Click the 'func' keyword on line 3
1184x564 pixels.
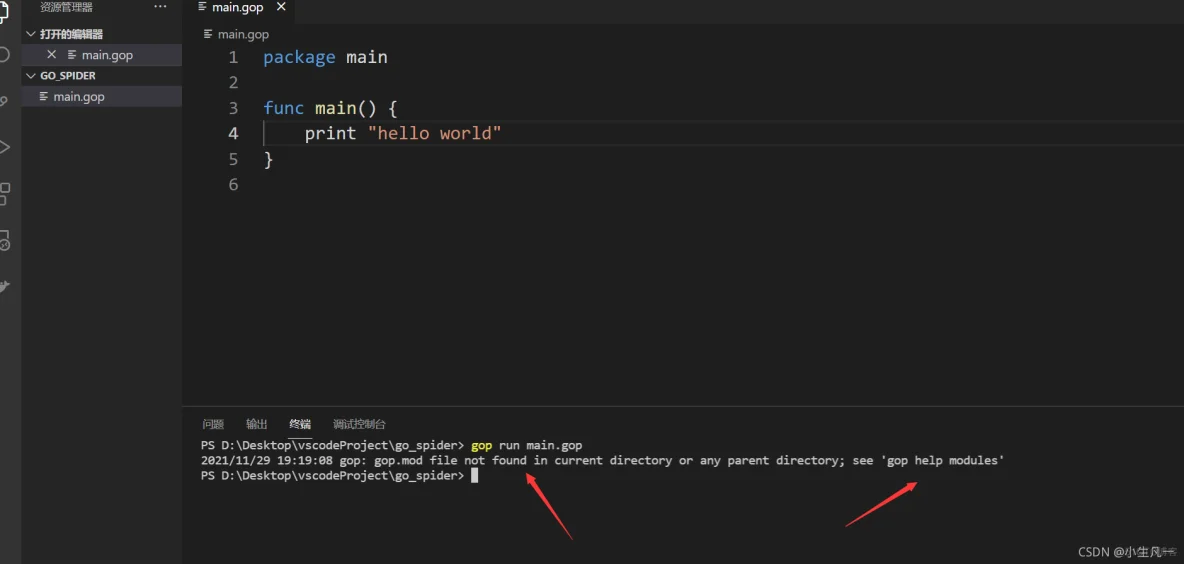tap(284, 108)
